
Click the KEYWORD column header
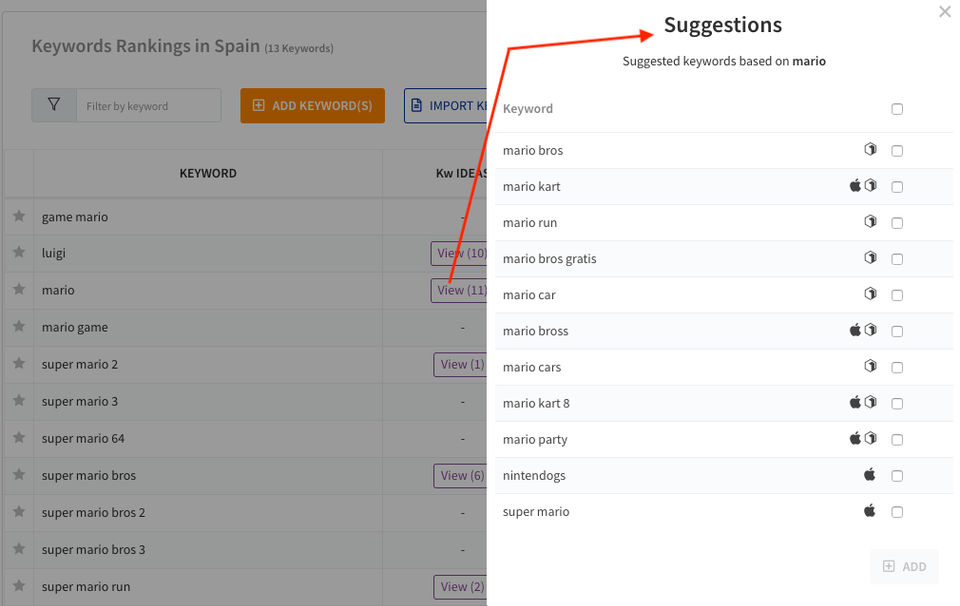[208, 173]
